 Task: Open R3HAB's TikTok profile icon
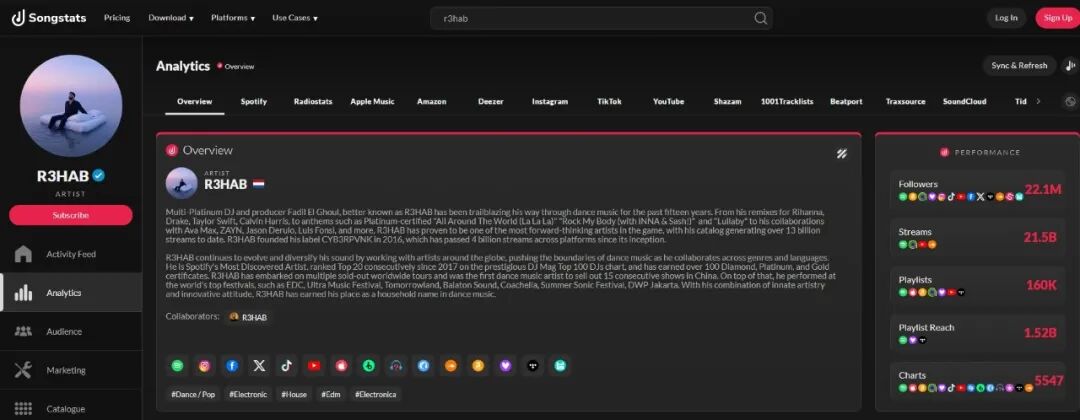click(287, 366)
